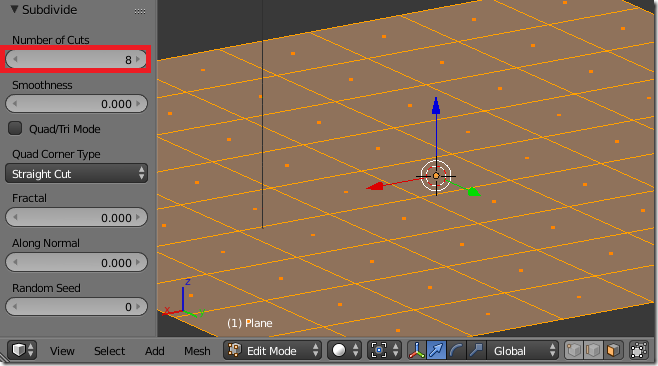Open the View menu
The image size is (658, 366).
point(62,350)
